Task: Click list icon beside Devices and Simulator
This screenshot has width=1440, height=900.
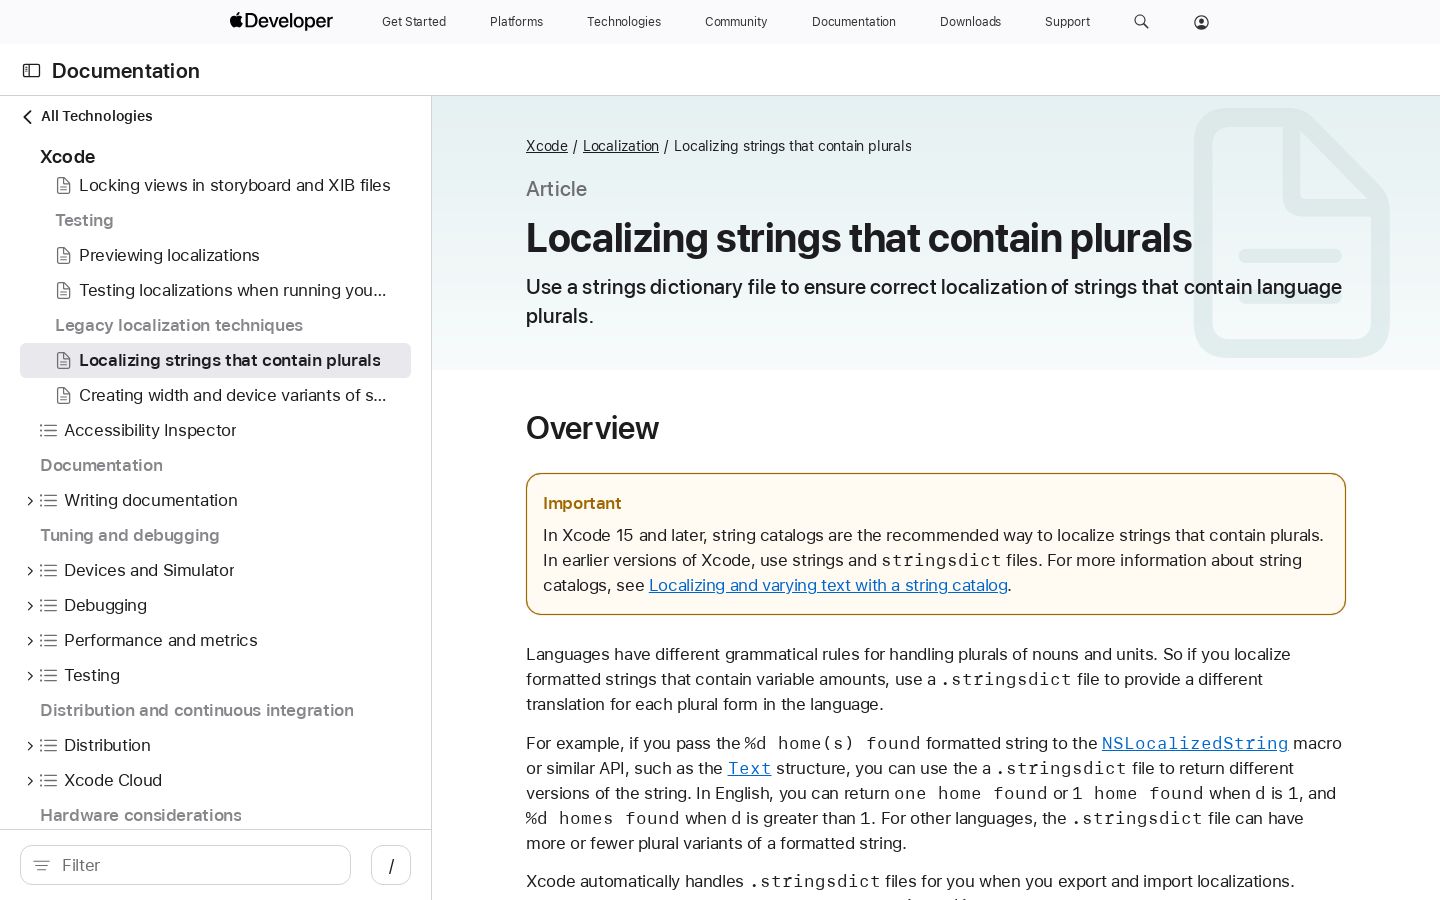Action: pyautogui.click(x=48, y=571)
